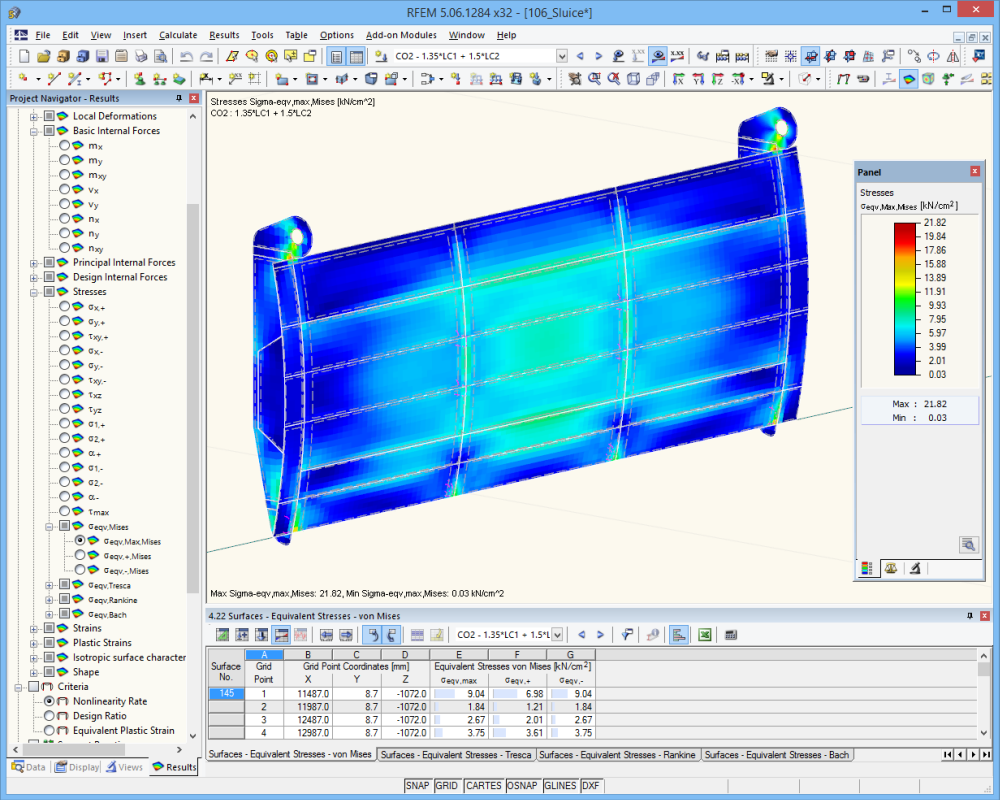Expand the σeqv,Tresca node
This screenshot has height=800, width=1000.
tap(49, 586)
